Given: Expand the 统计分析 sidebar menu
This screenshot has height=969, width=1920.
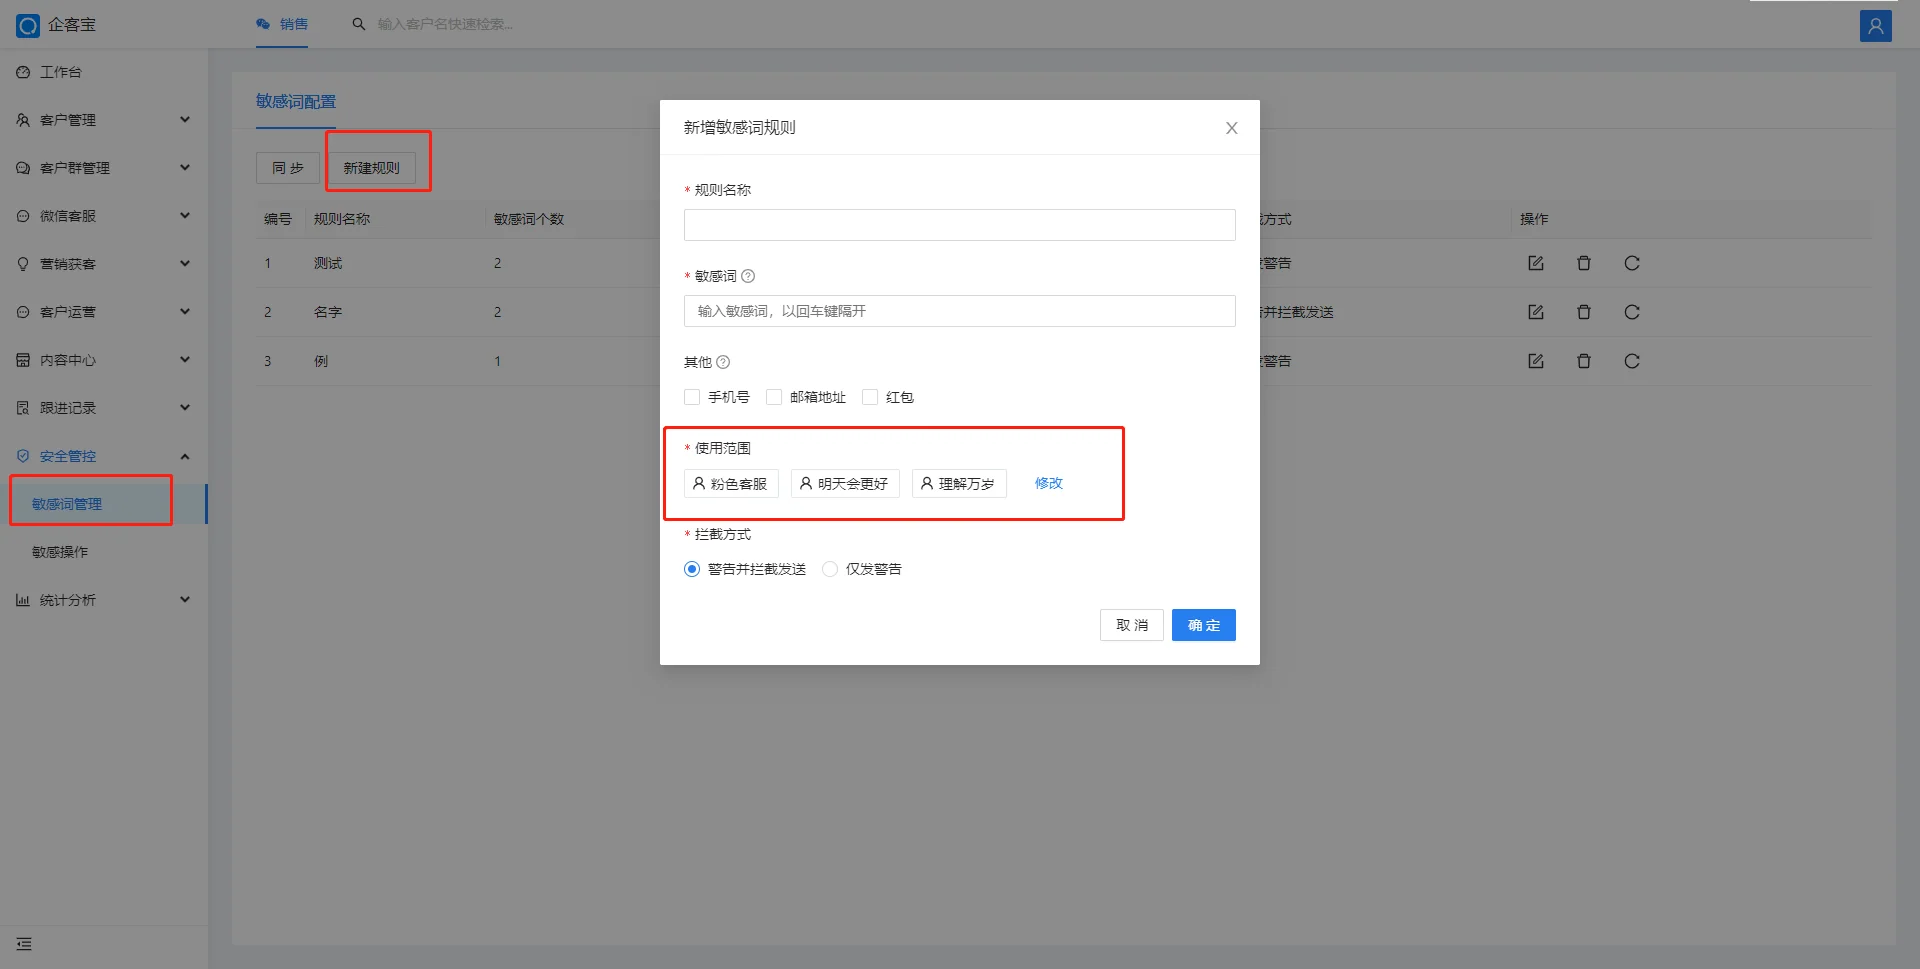Looking at the screenshot, I should pyautogui.click(x=104, y=600).
